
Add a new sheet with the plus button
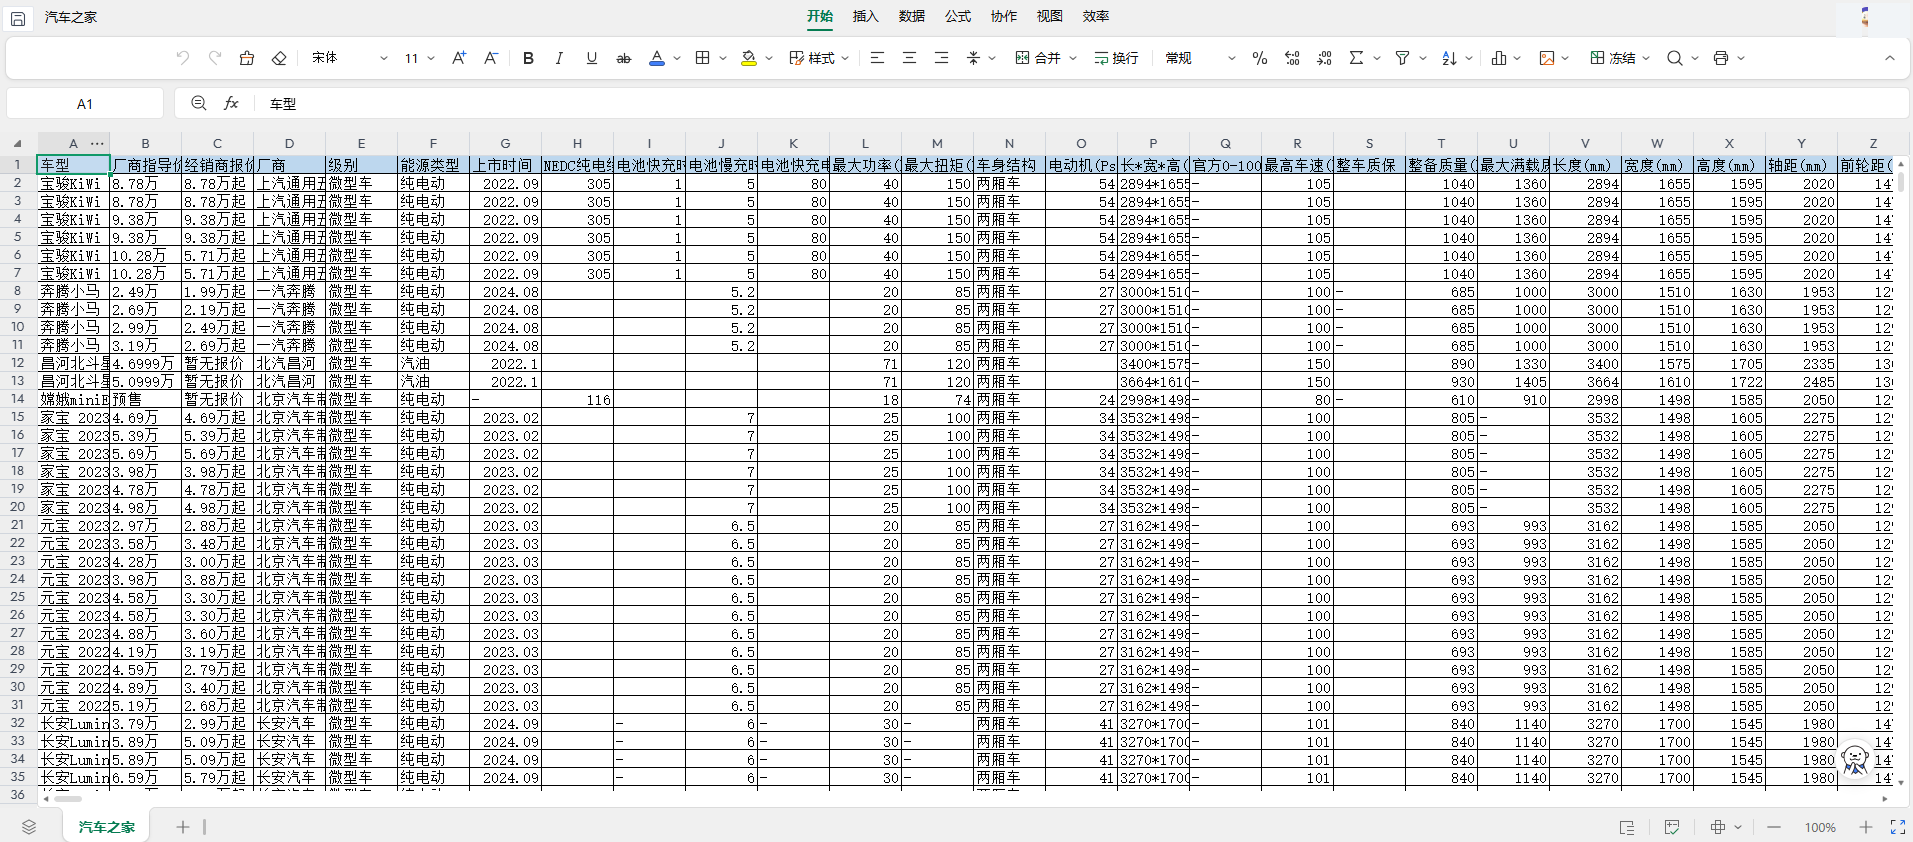coord(183,827)
